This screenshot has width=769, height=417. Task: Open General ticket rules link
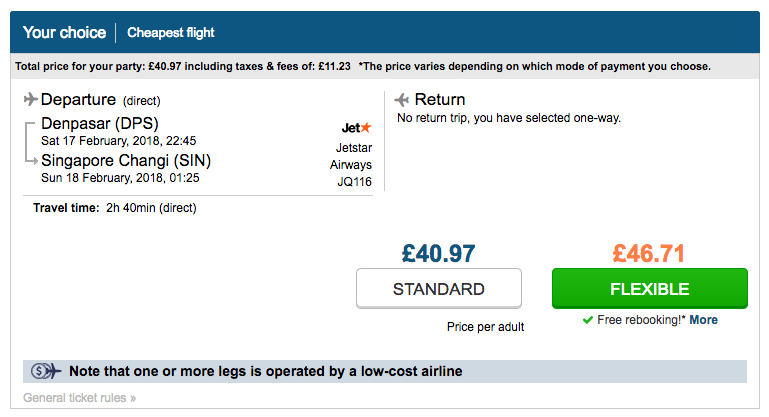coord(79,398)
